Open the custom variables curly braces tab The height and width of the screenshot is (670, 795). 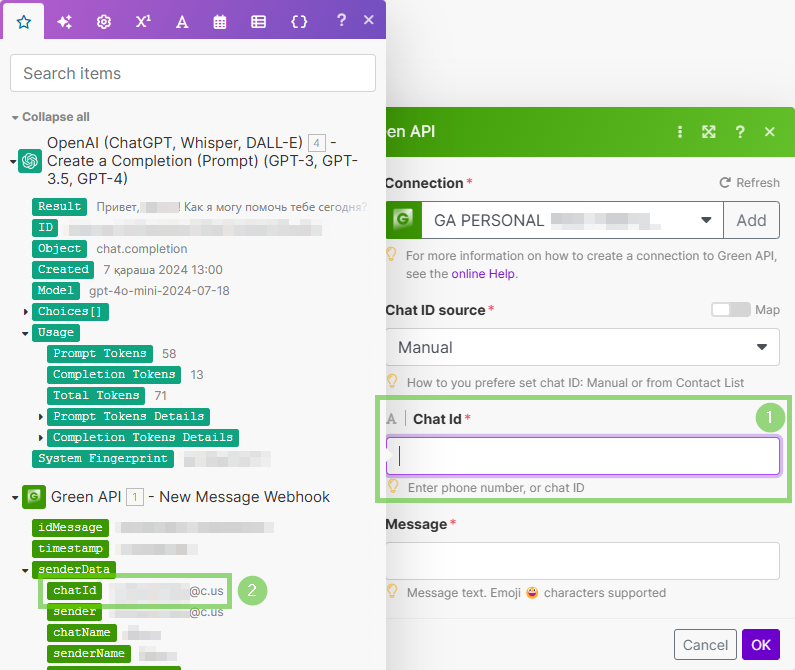pos(299,21)
